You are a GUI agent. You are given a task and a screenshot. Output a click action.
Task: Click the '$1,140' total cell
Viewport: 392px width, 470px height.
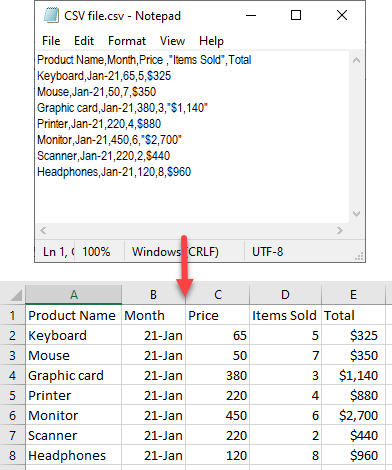coord(353,375)
